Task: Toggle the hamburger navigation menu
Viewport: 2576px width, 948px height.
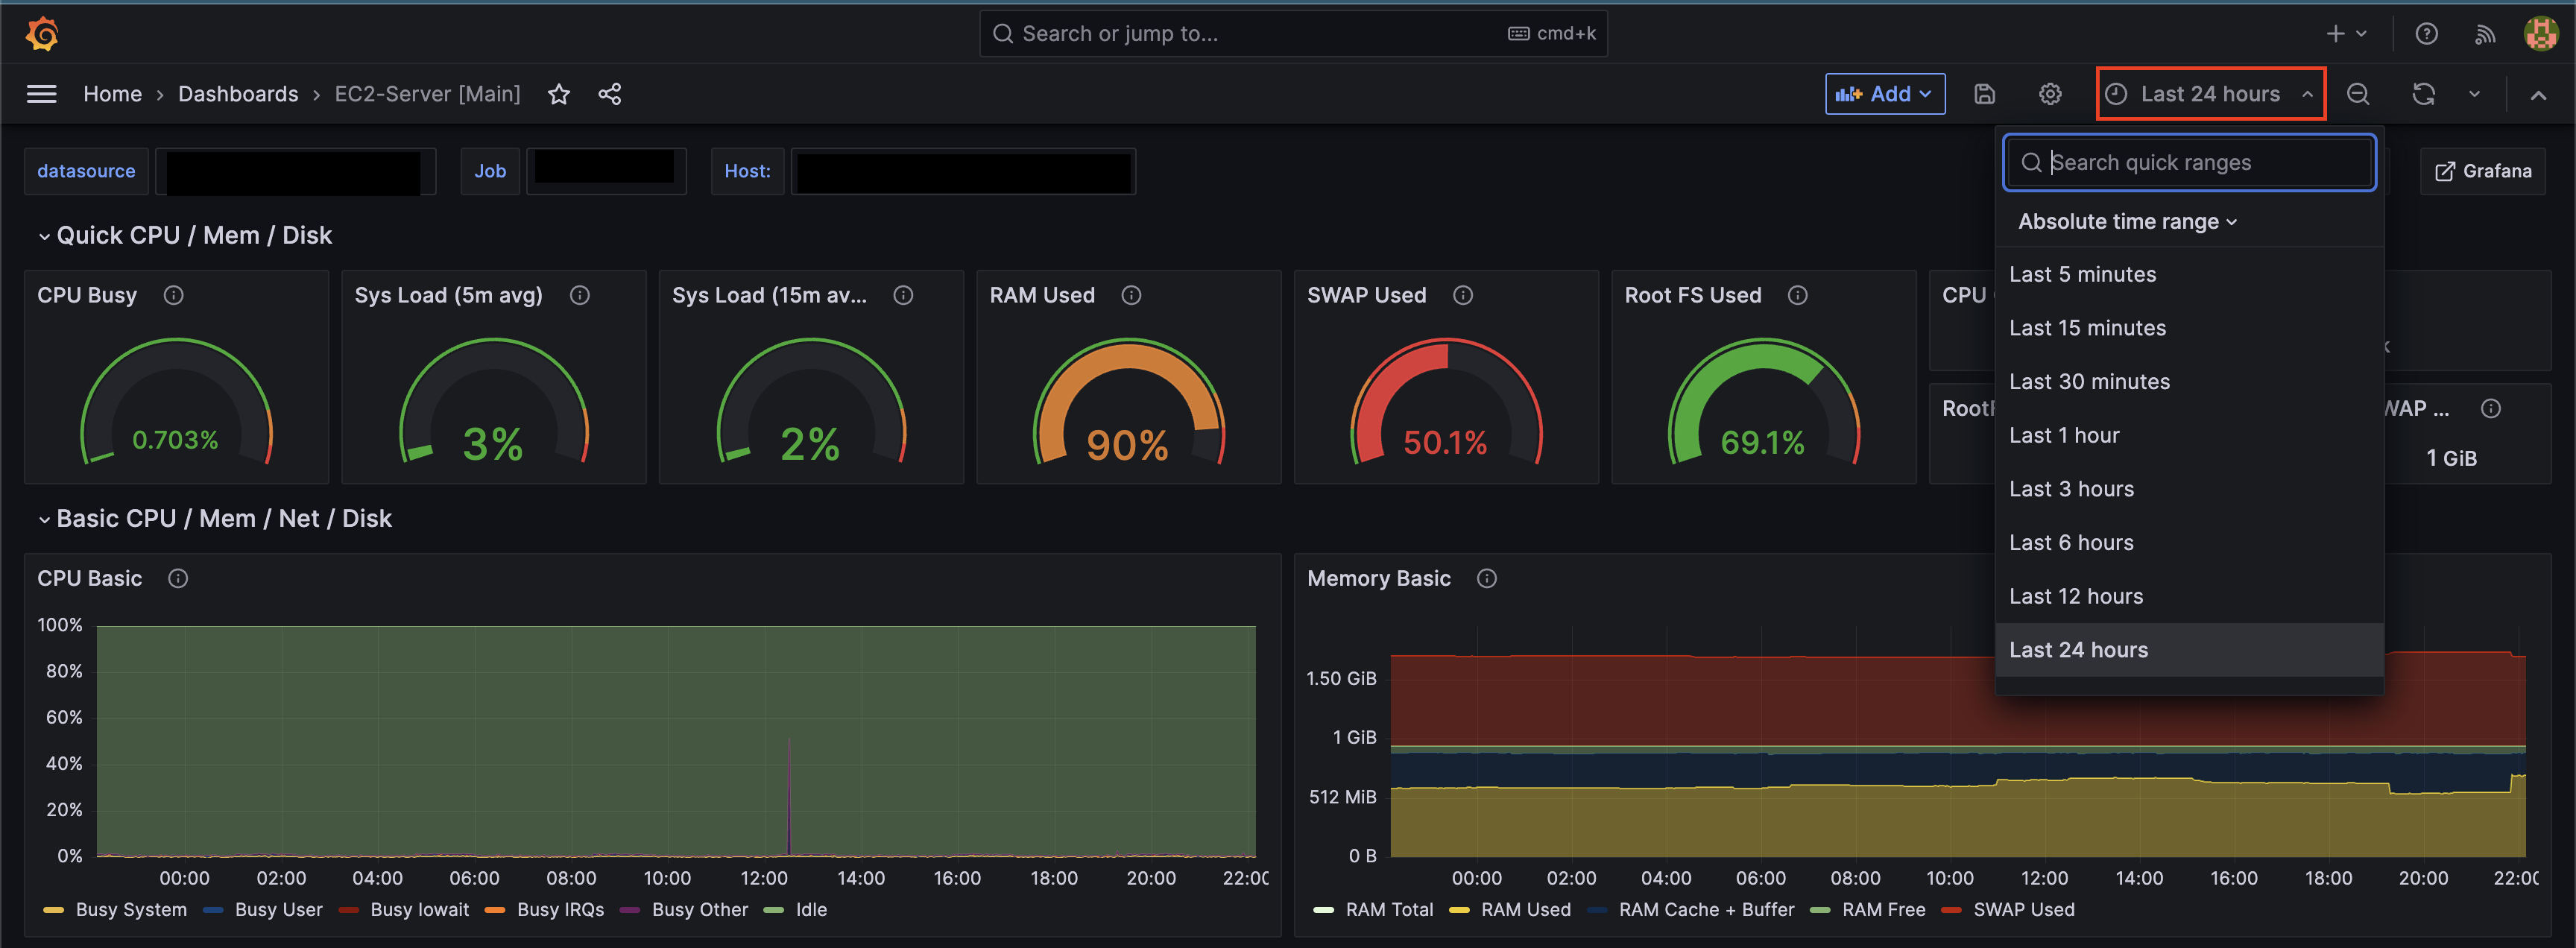Action: [41, 94]
